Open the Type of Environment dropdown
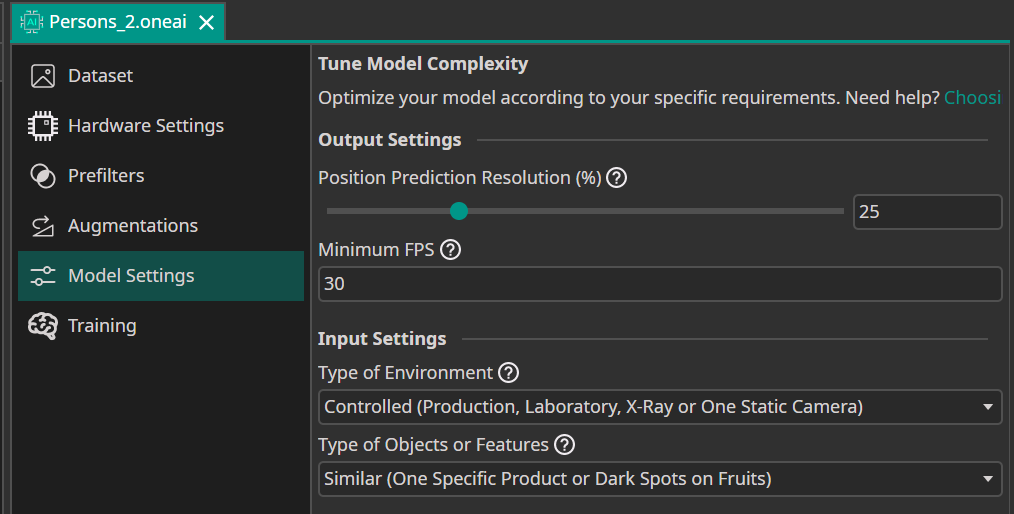 (660, 407)
